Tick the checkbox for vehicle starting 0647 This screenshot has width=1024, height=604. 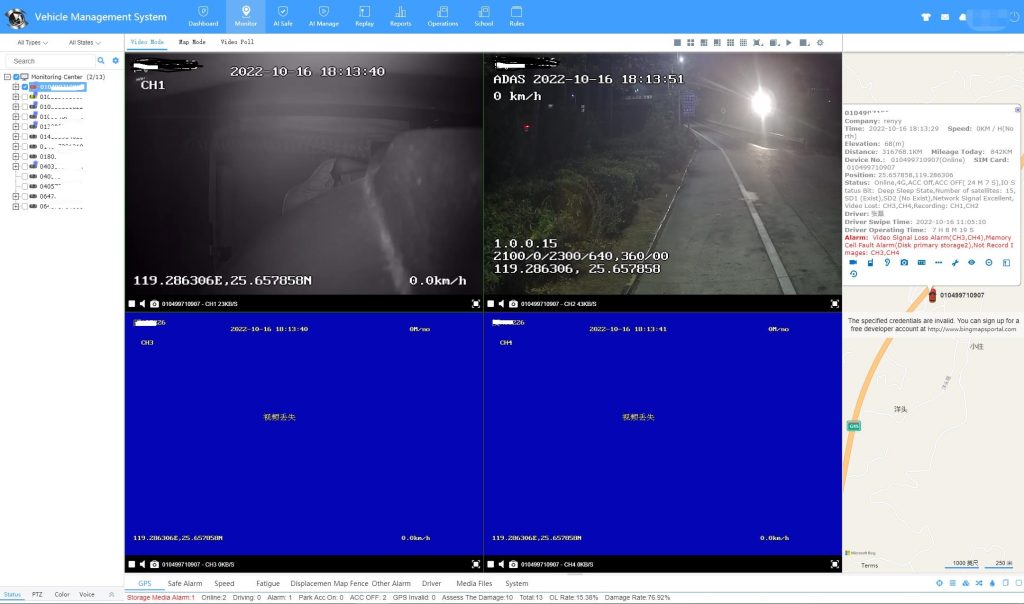point(25,196)
